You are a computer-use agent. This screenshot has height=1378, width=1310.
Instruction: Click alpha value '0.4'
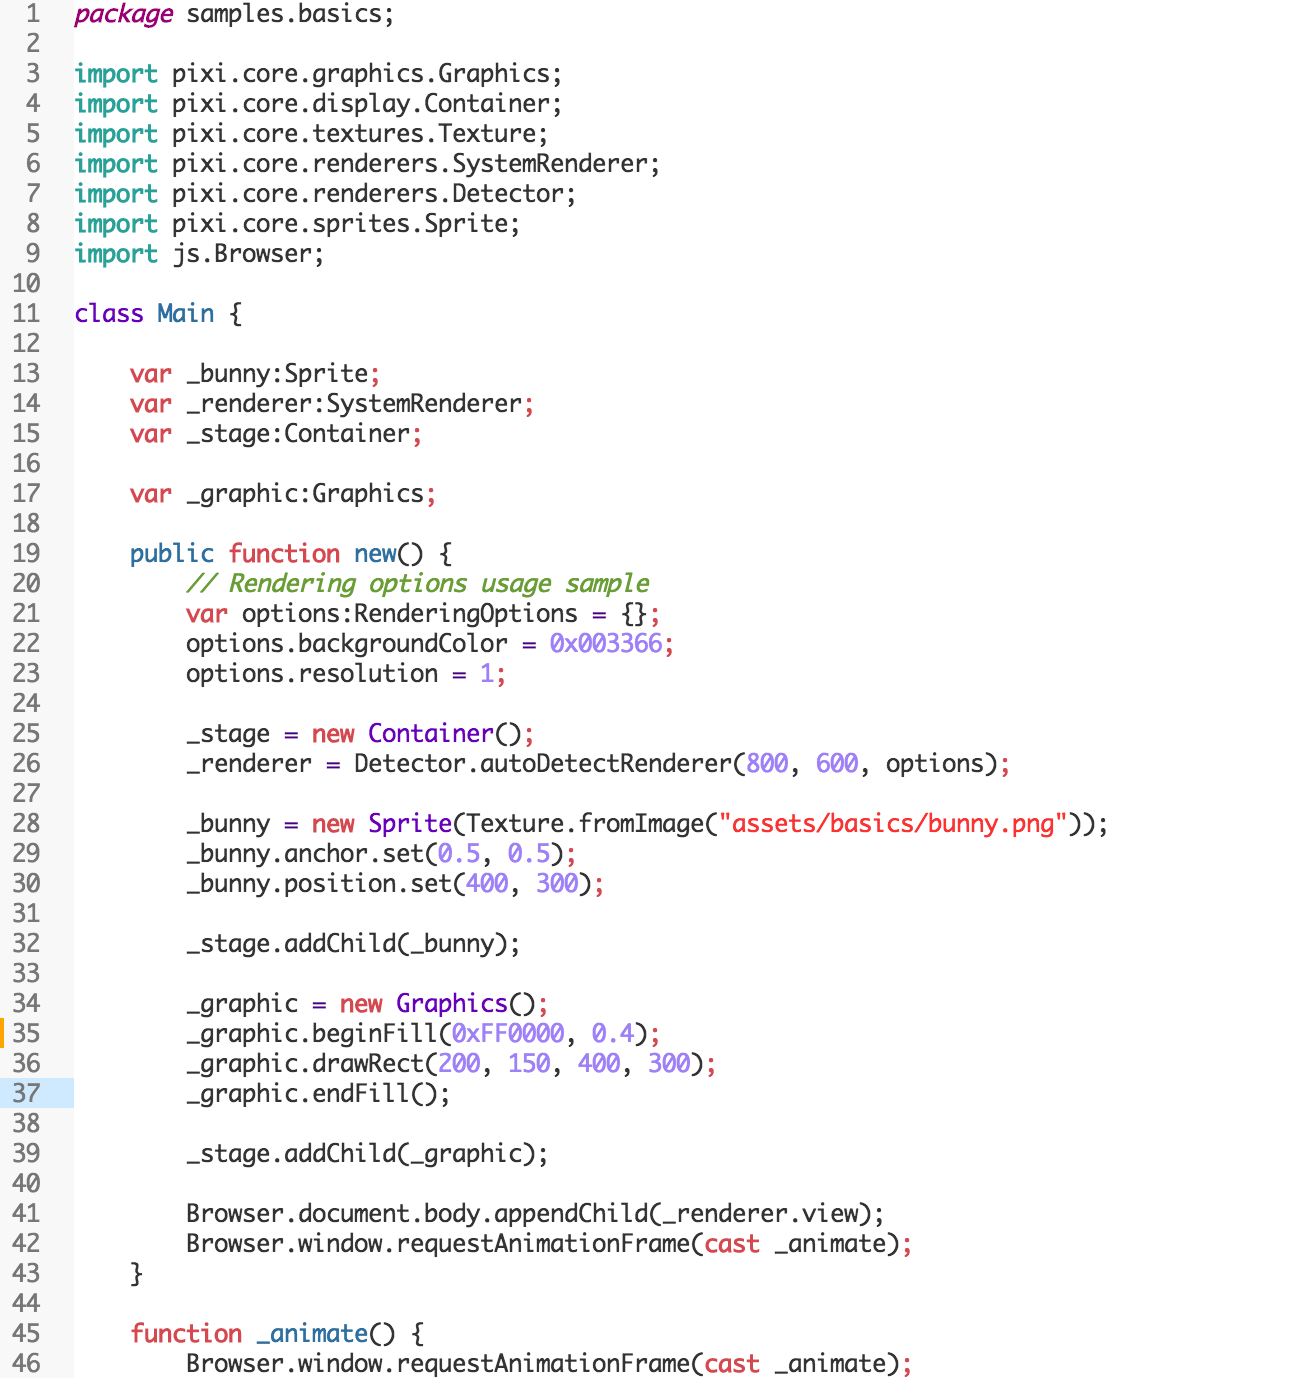coord(613,1034)
